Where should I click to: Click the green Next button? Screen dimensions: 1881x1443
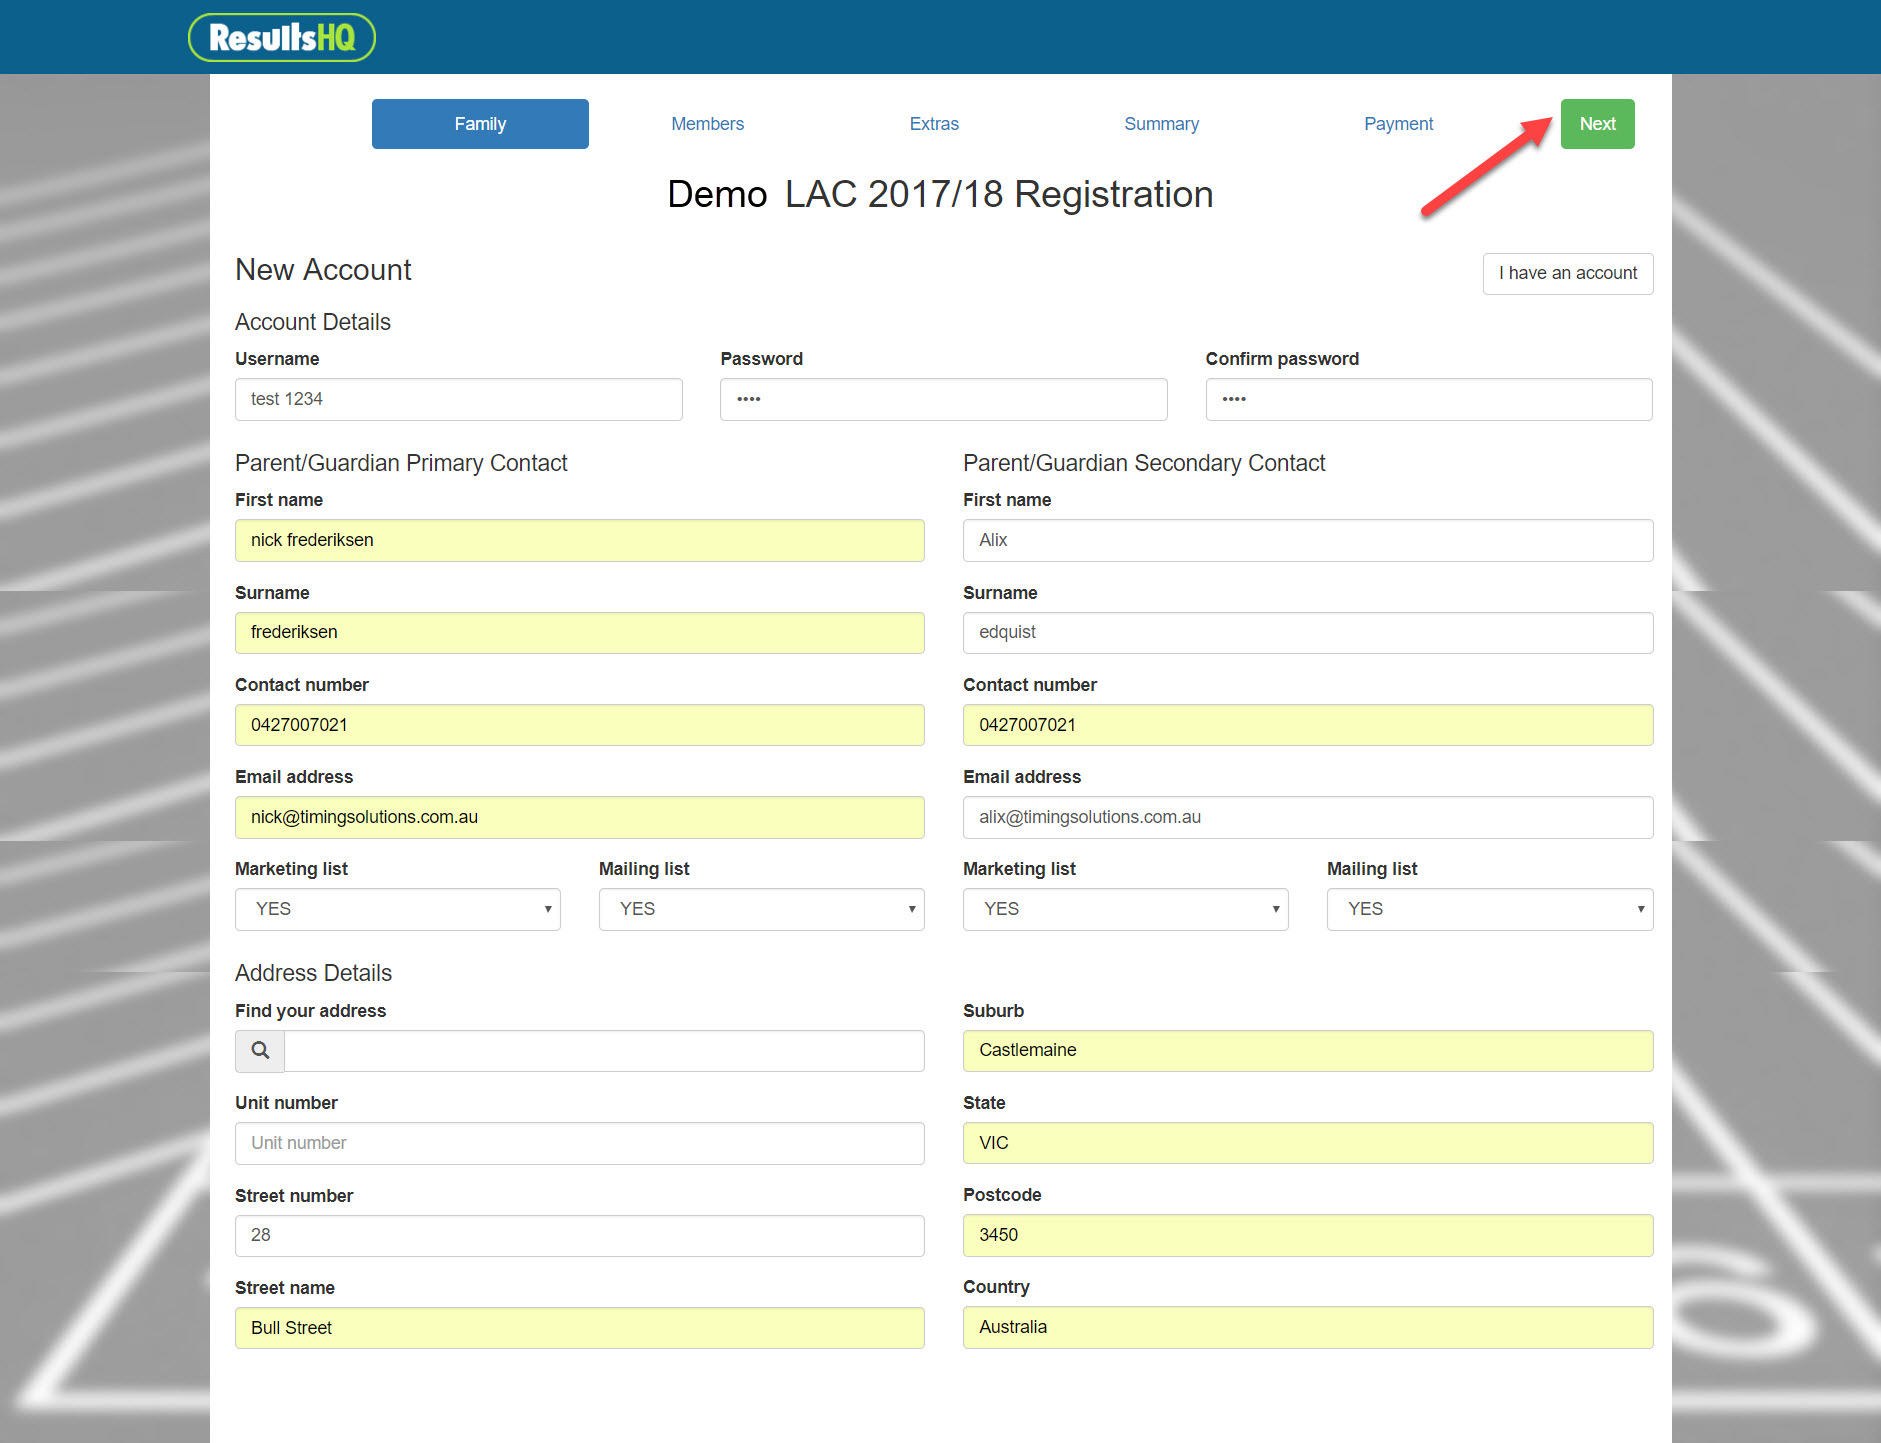point(1597,124)
